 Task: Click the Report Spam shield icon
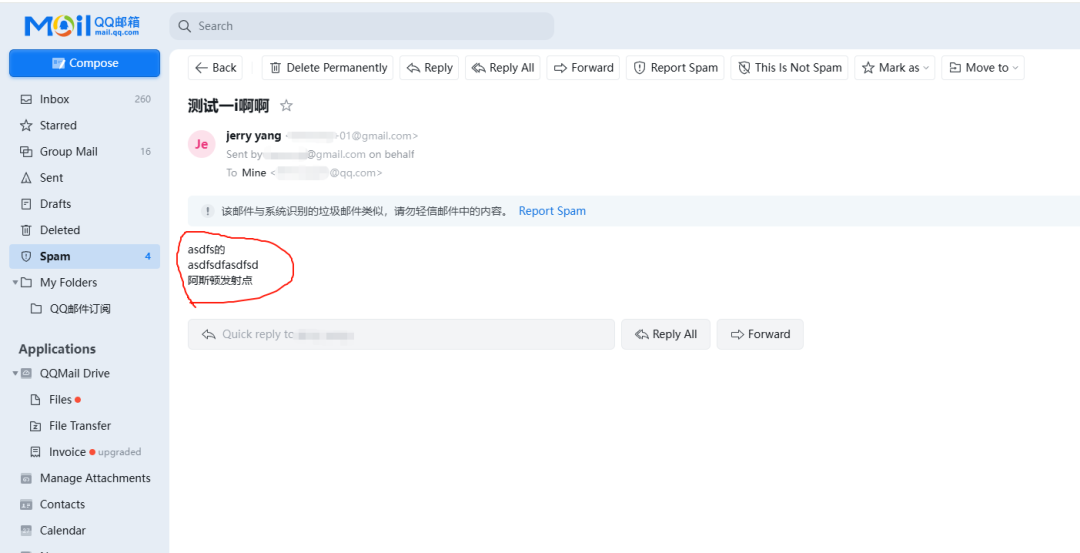640,68
